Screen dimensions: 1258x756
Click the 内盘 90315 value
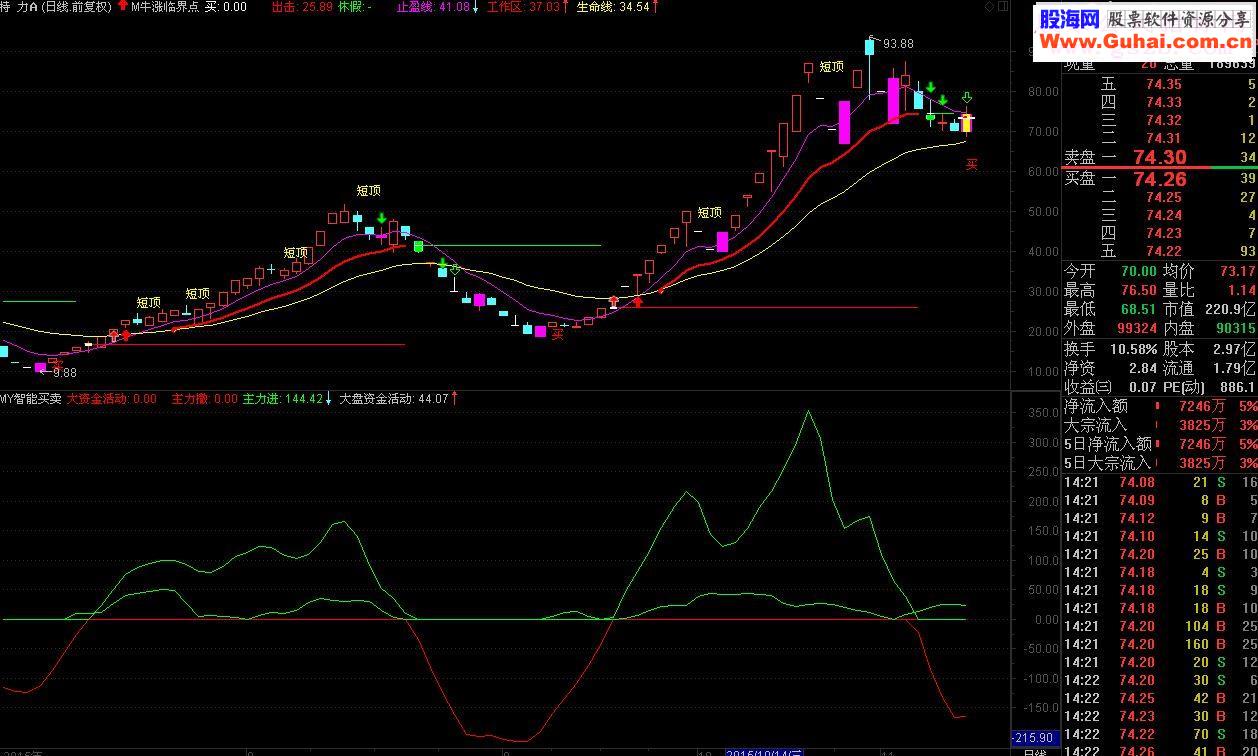point(1235,329)
